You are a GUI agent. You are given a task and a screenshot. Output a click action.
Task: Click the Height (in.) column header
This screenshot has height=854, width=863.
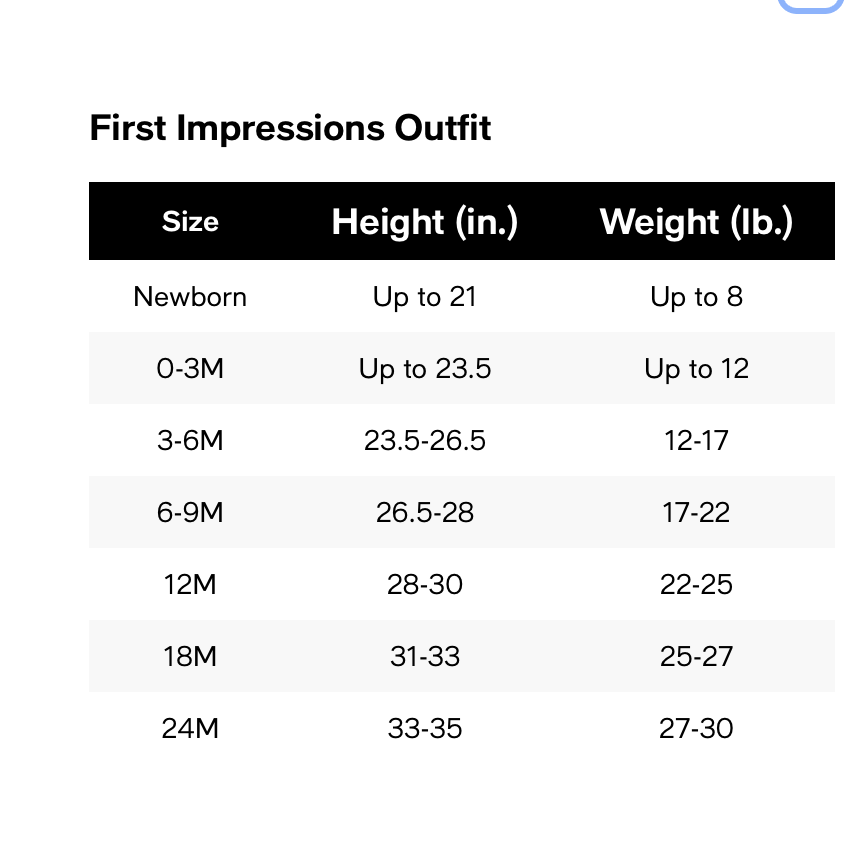(x=425, y=222)
